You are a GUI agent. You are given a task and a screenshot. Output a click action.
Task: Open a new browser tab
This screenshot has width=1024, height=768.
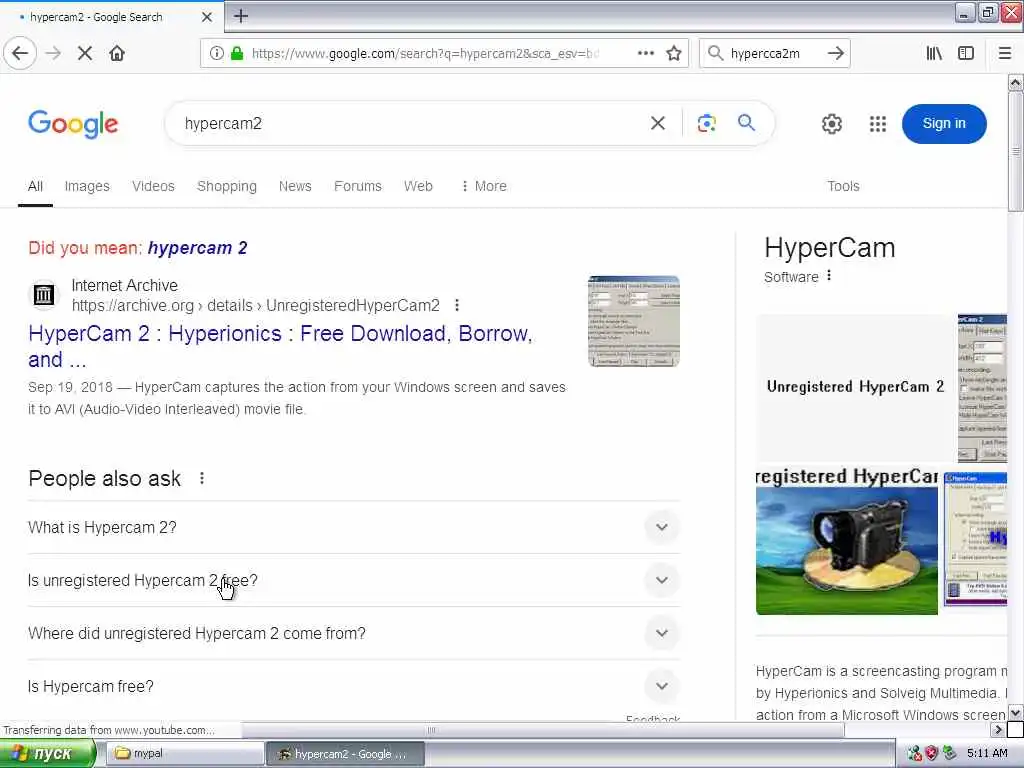[241, 16]
